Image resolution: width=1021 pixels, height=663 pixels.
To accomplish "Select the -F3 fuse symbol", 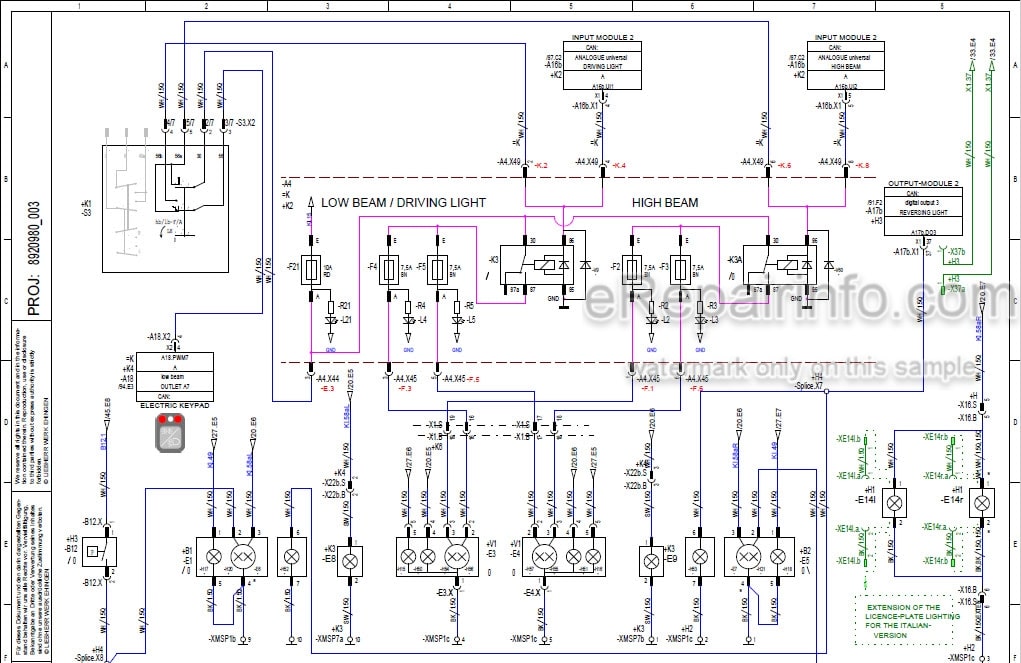I will 680,269.
